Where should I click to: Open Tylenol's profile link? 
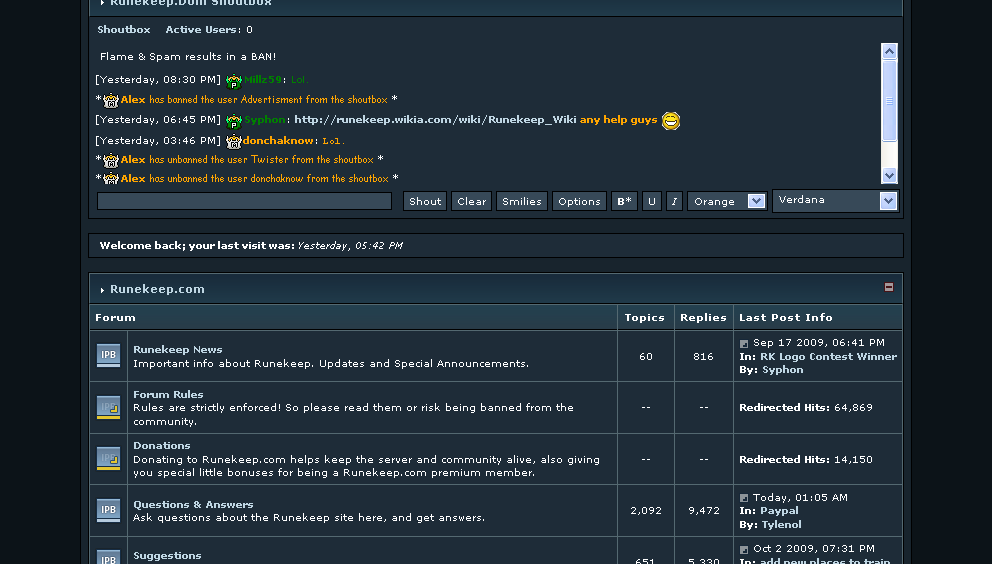pyautogui.click(x=781, y=524)
